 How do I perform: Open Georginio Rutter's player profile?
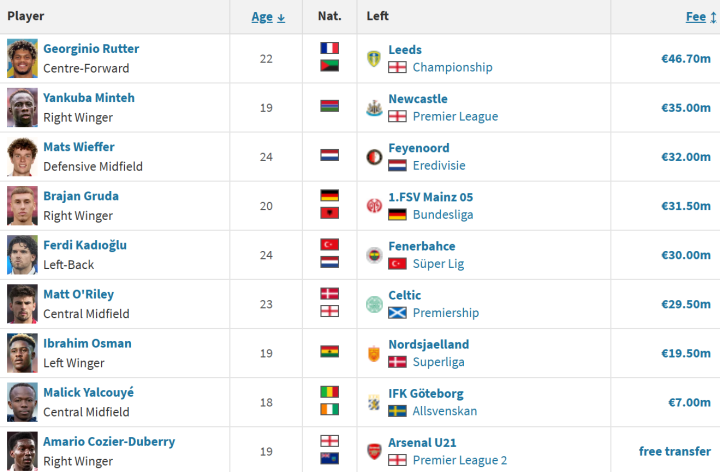91,49
